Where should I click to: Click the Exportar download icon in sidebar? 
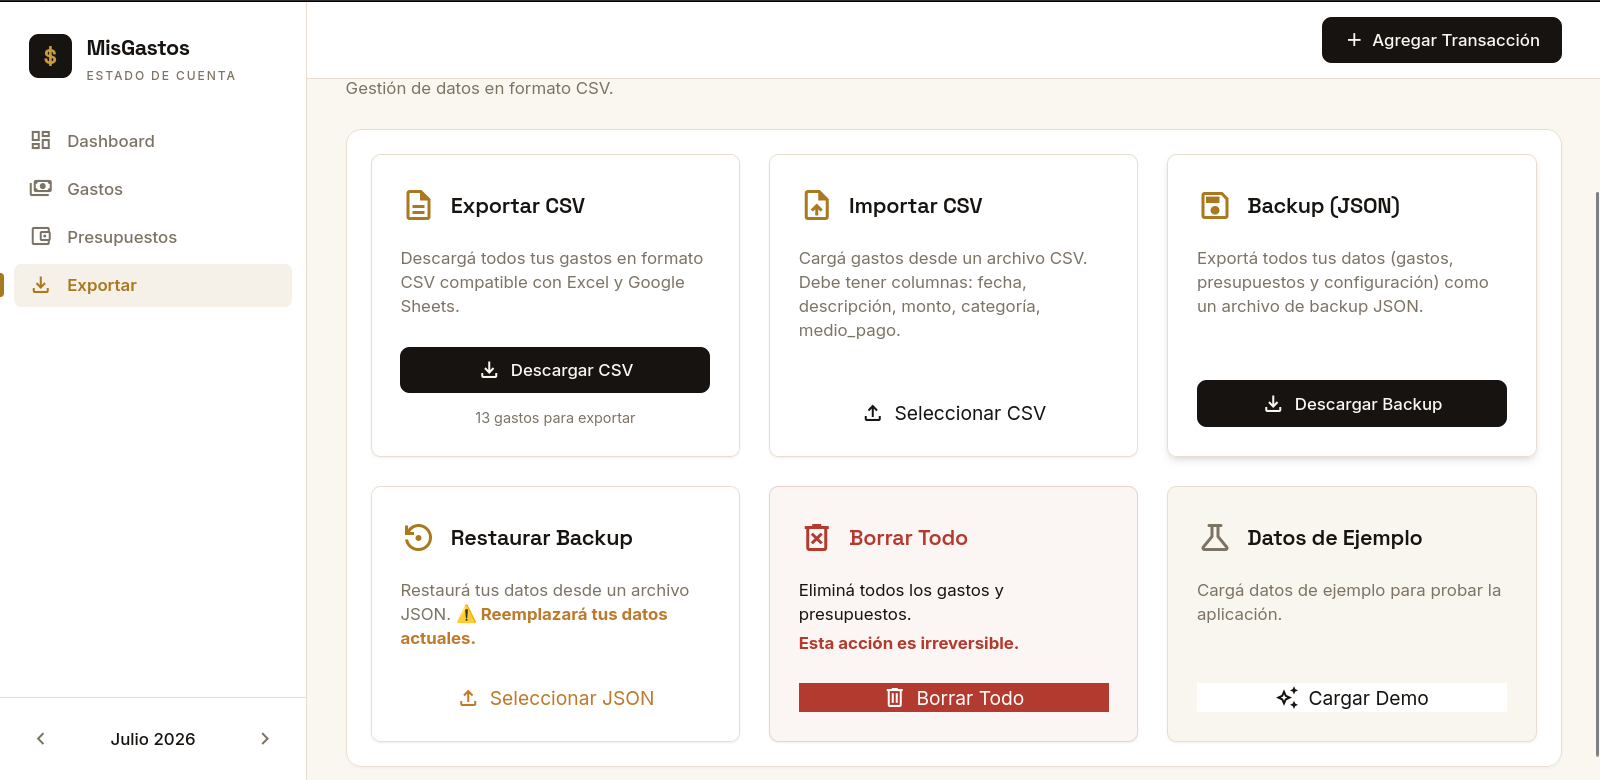tap(41, 285)
